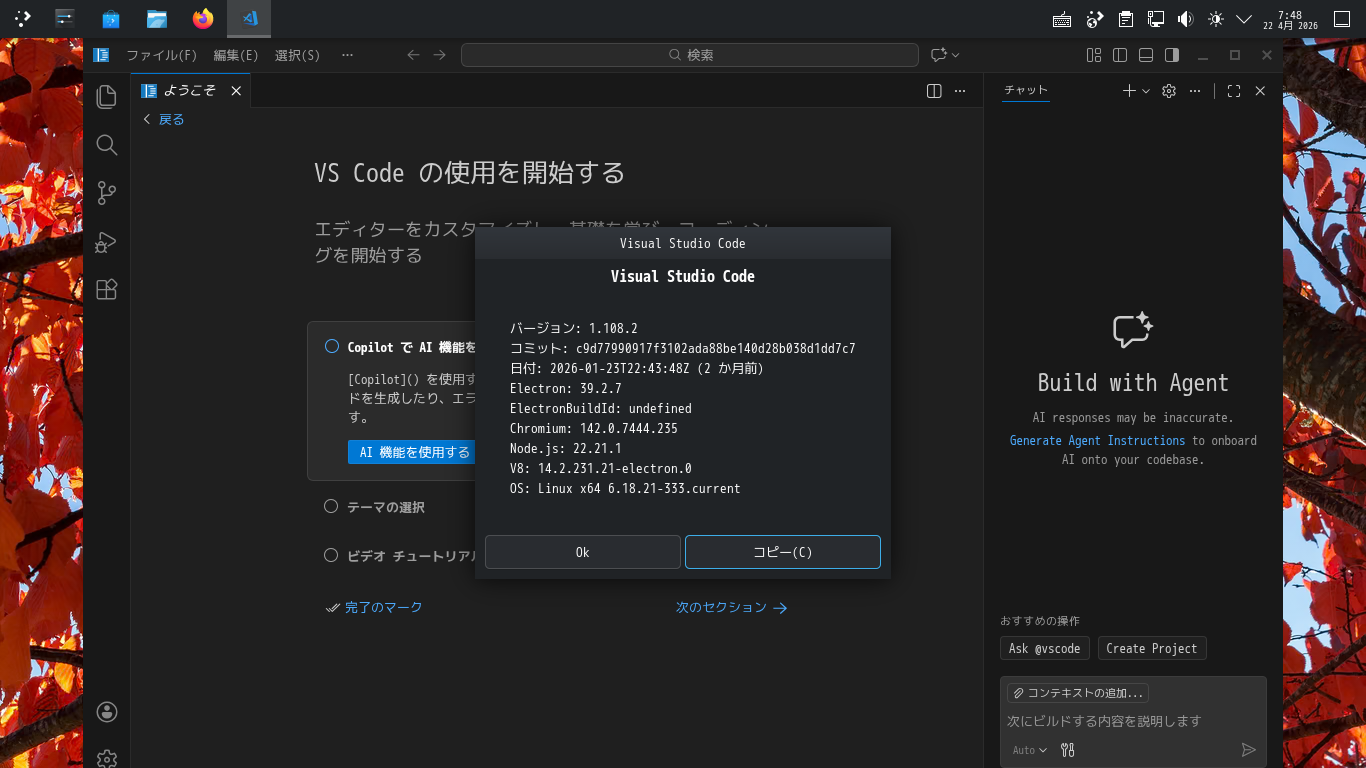
Task: Toggle the primary side bar
Action: [1120, 55]
